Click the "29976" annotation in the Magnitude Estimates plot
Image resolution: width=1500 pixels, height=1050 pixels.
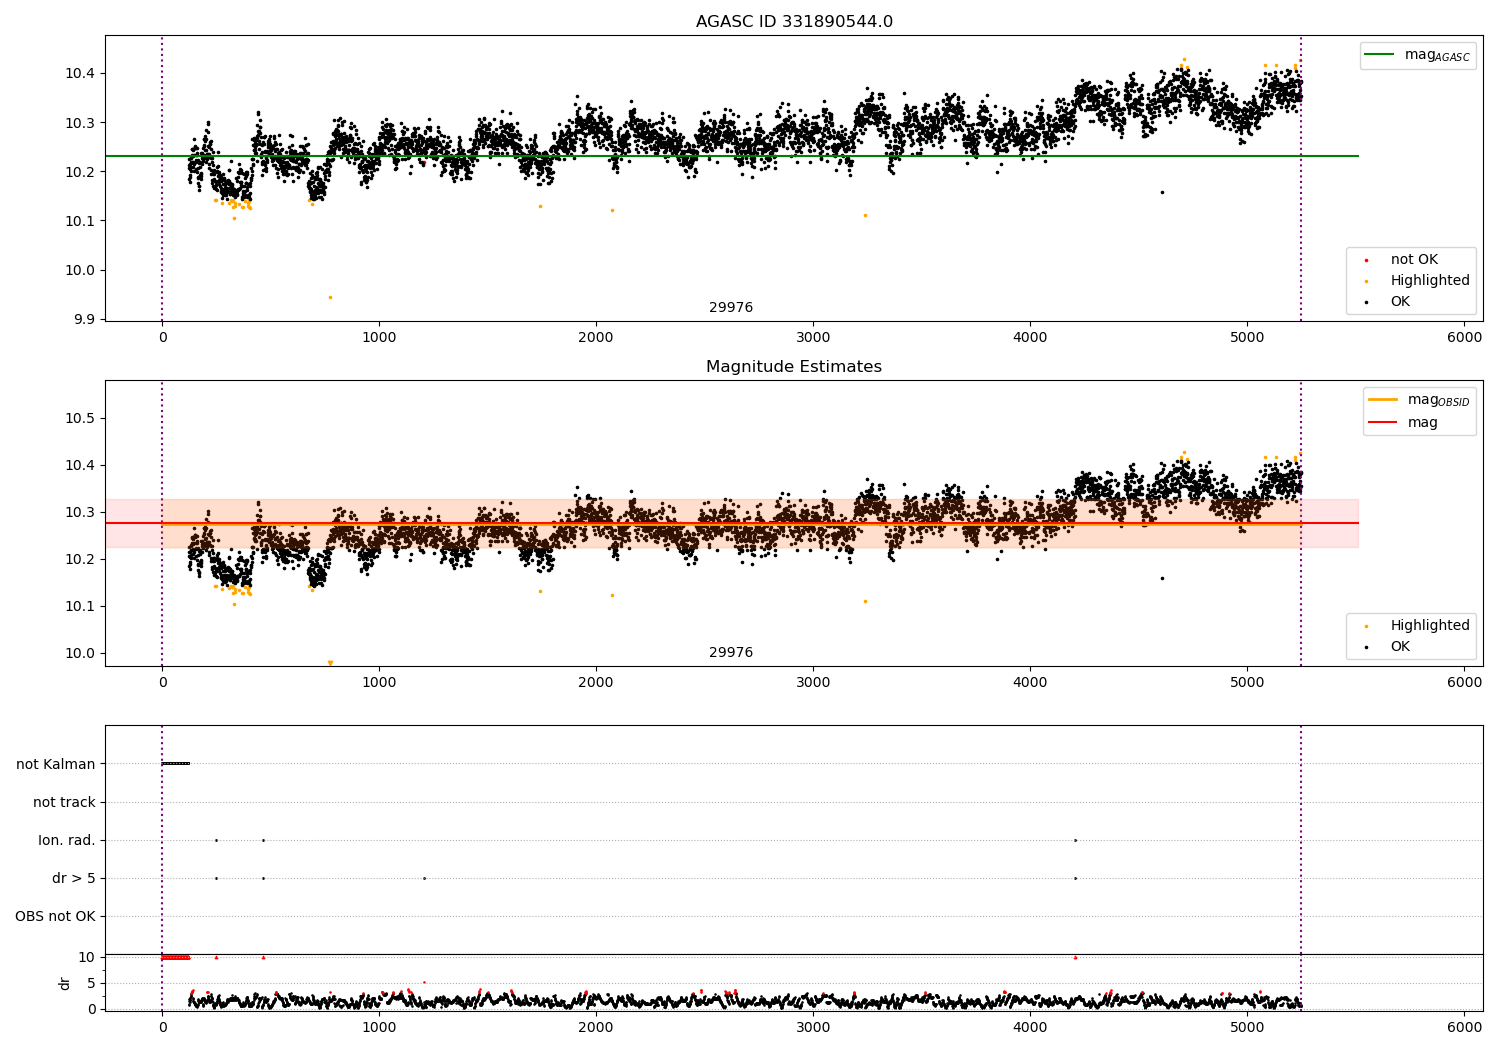click(731, 653)
